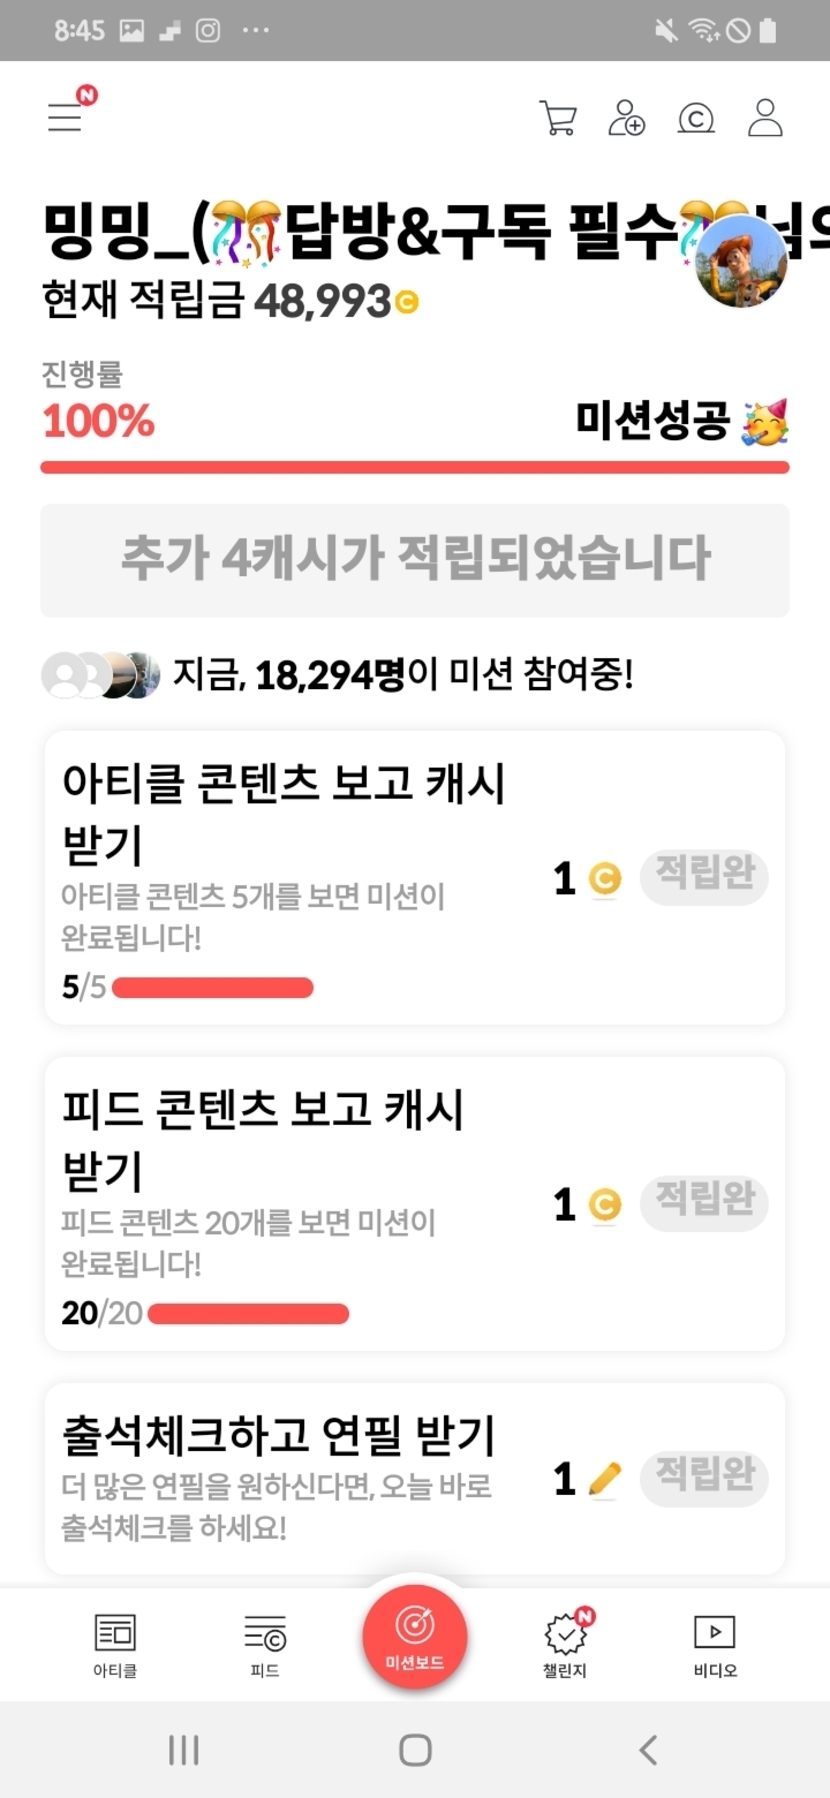Tap the add friend icon
Screen dimensions: 830x1798
[x=627, y=118]
